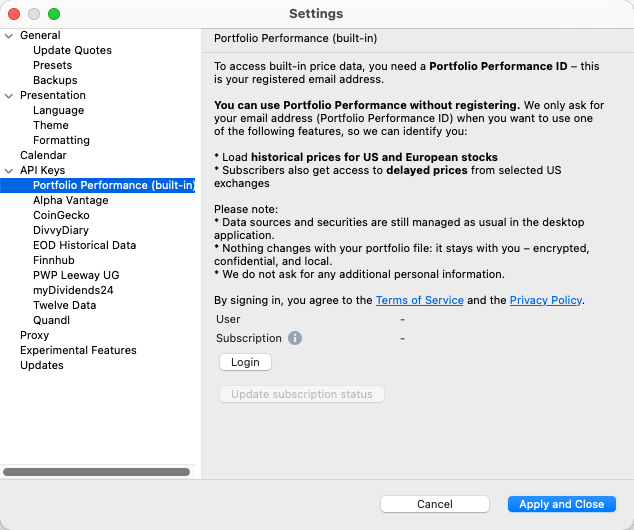
Task: Click Apply and Close button
Action: [x=561, y=504]
